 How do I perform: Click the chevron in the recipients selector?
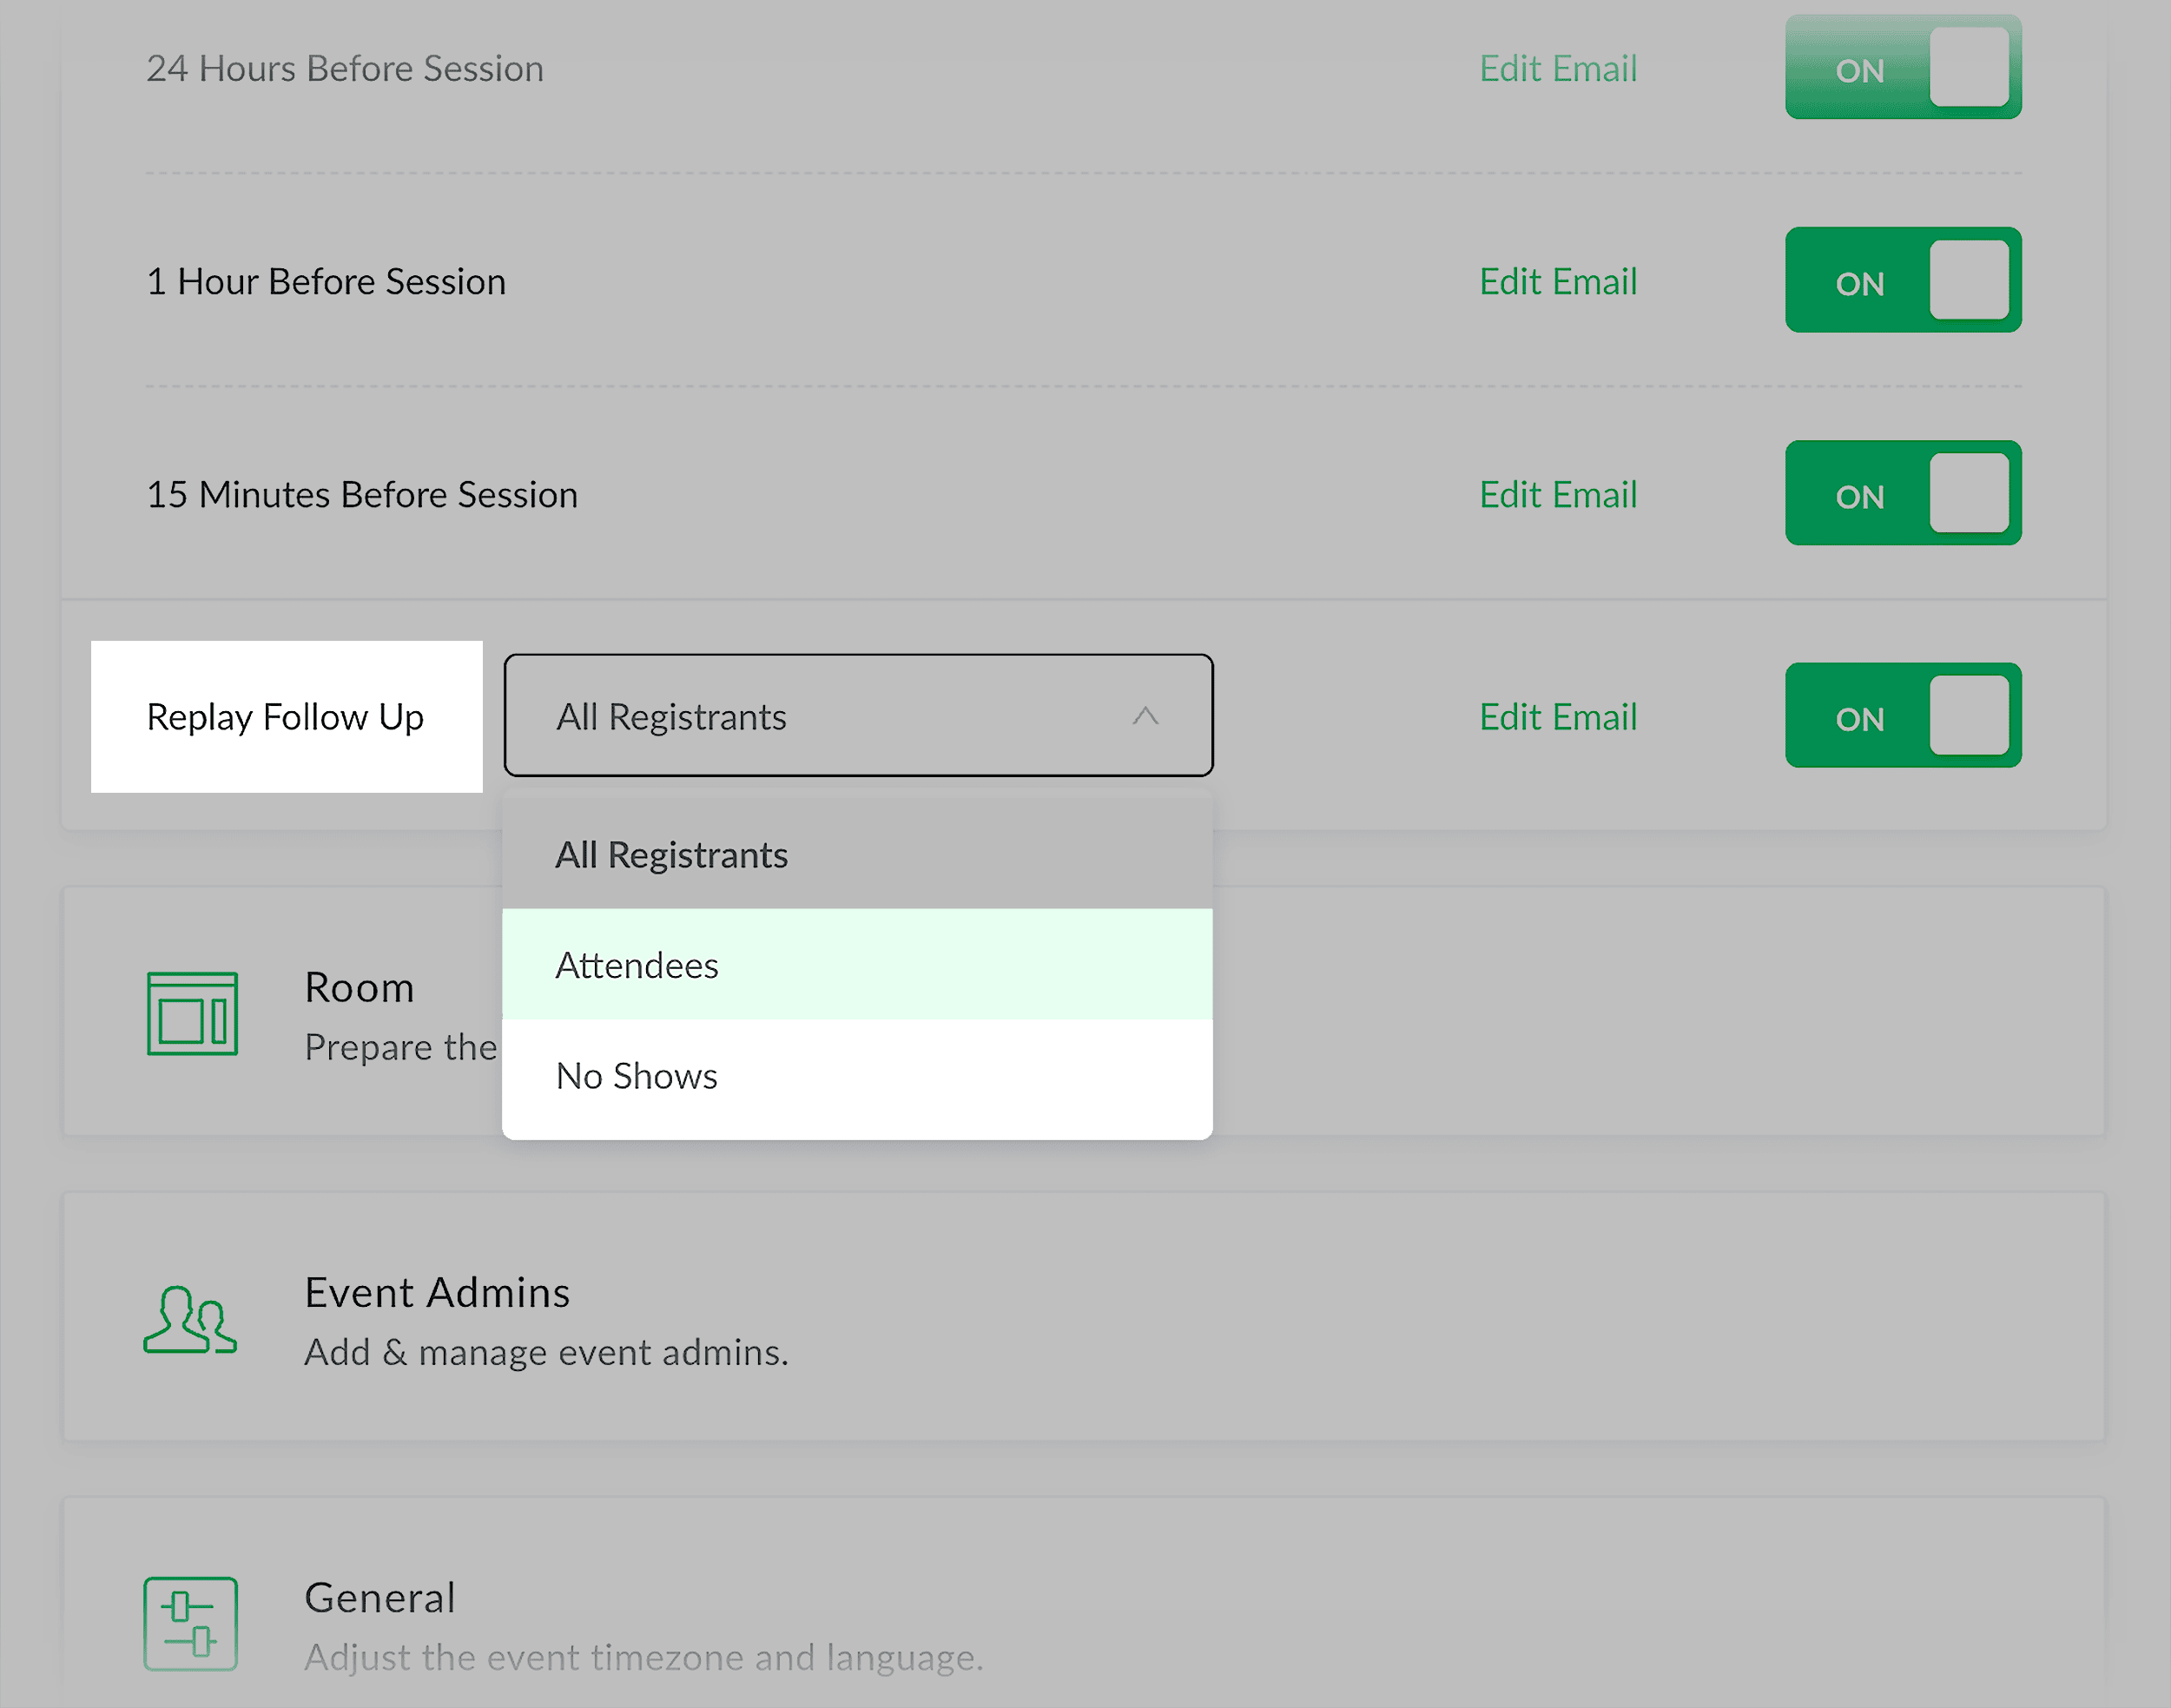click(x=1146, y=716)
